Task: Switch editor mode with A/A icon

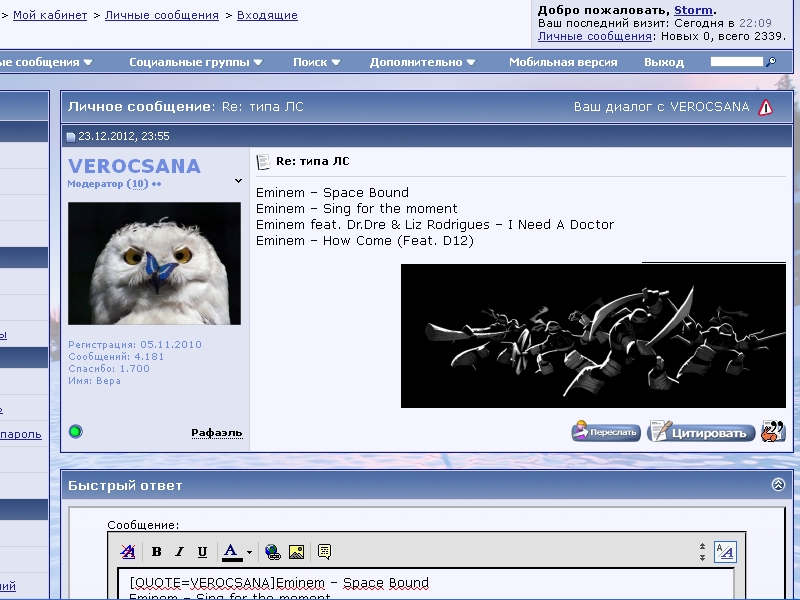Action: (x=725, y=552)
